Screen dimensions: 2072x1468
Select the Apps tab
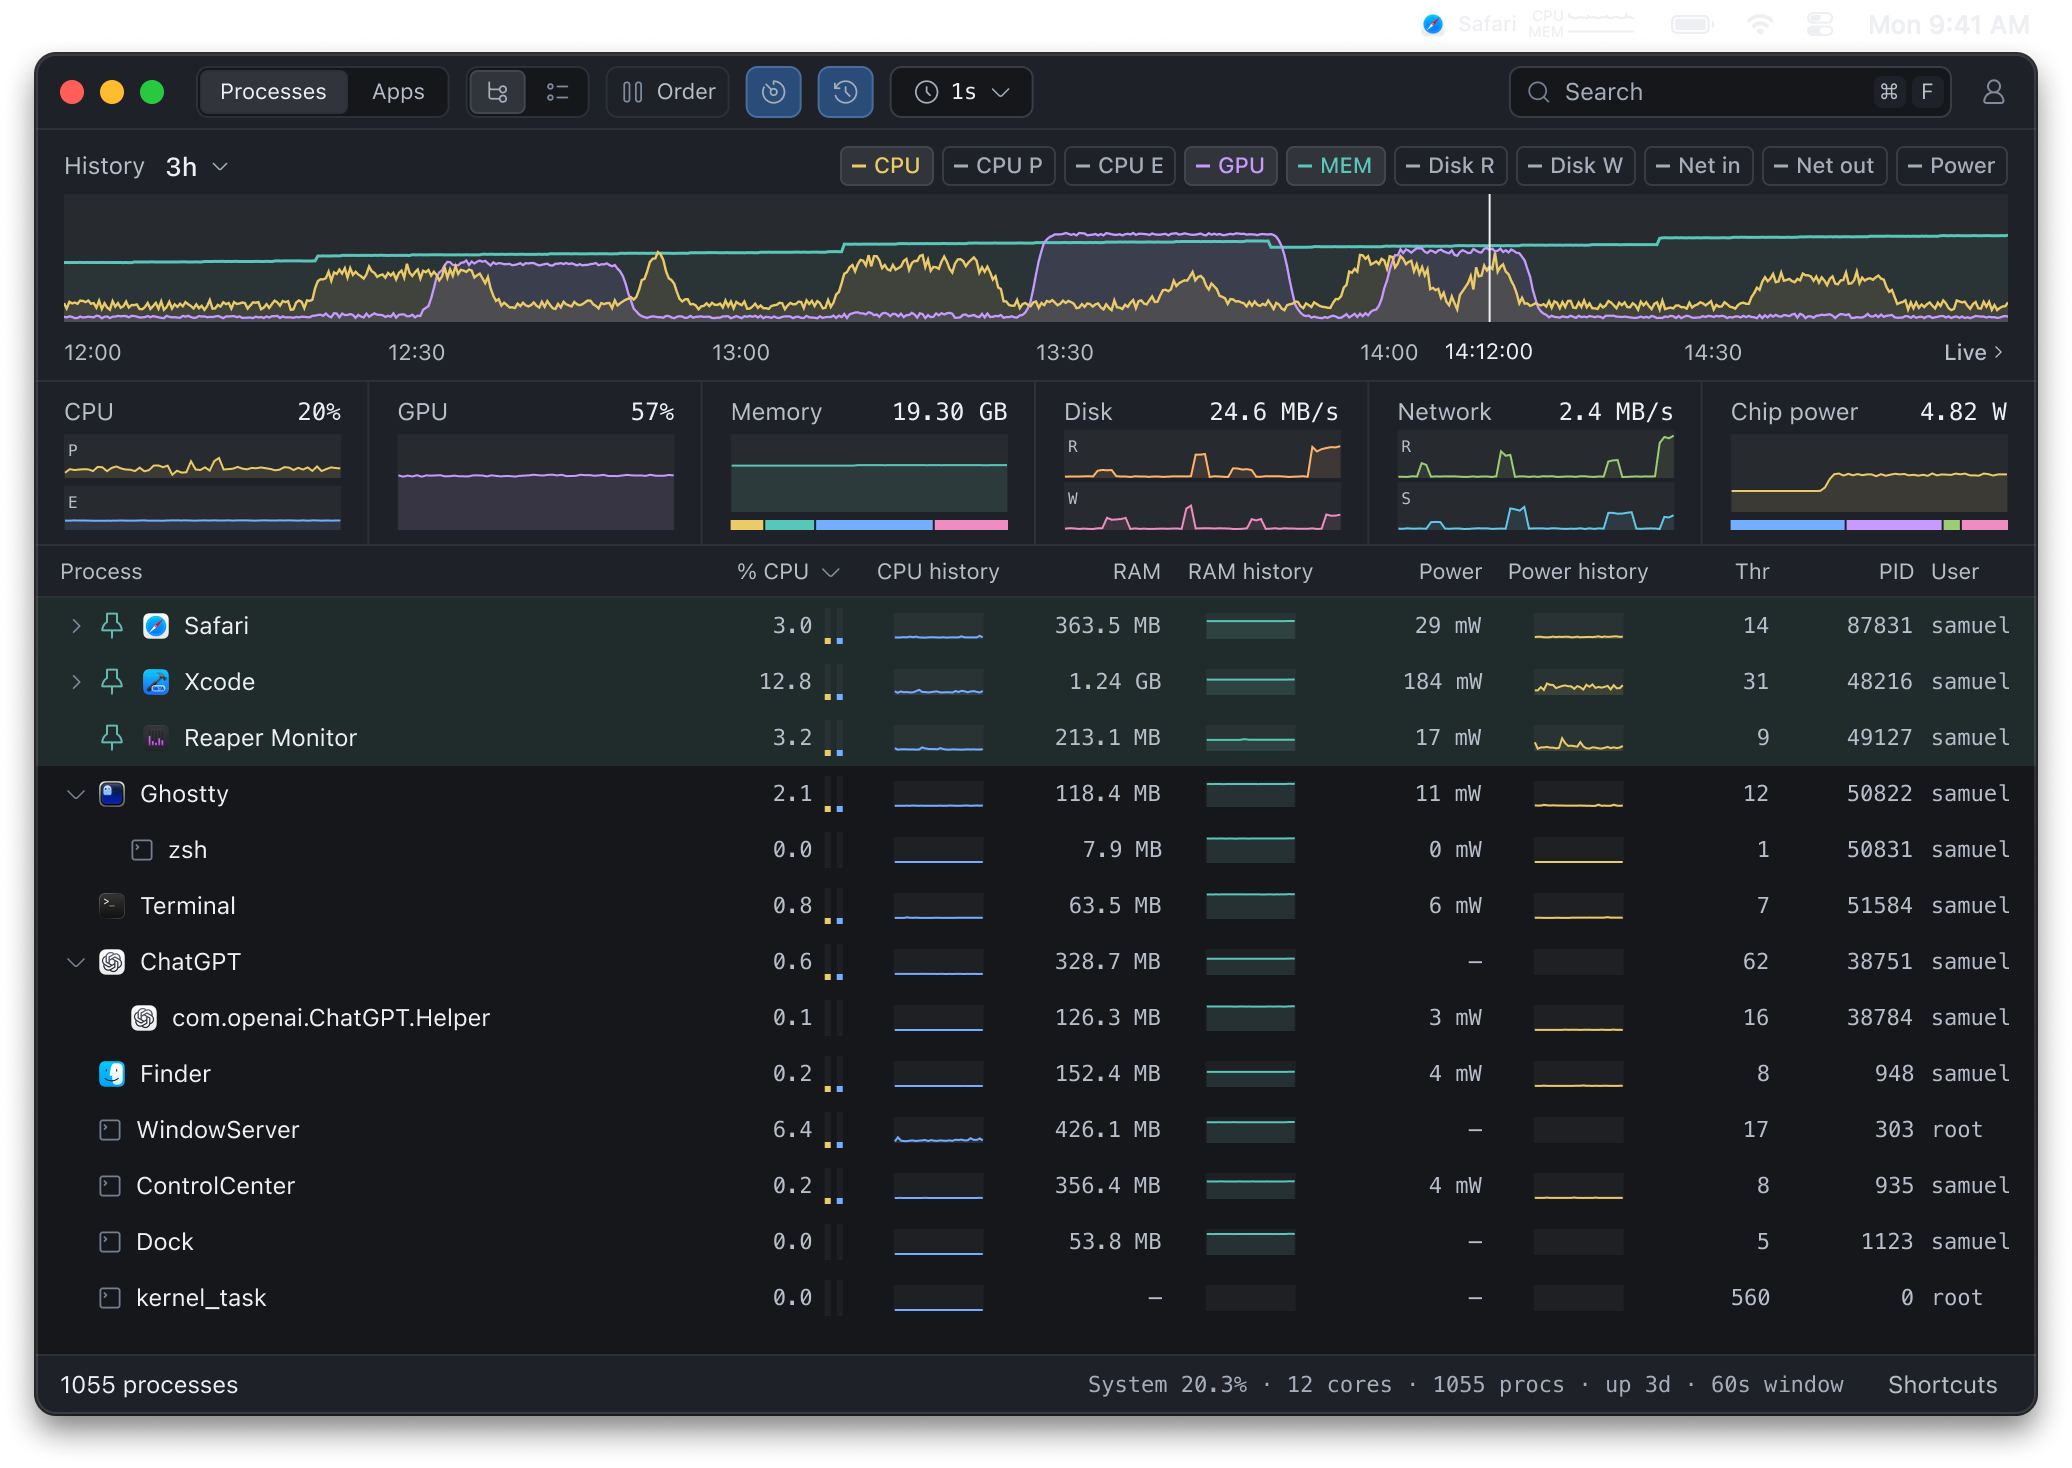click(x=398, y=92)
